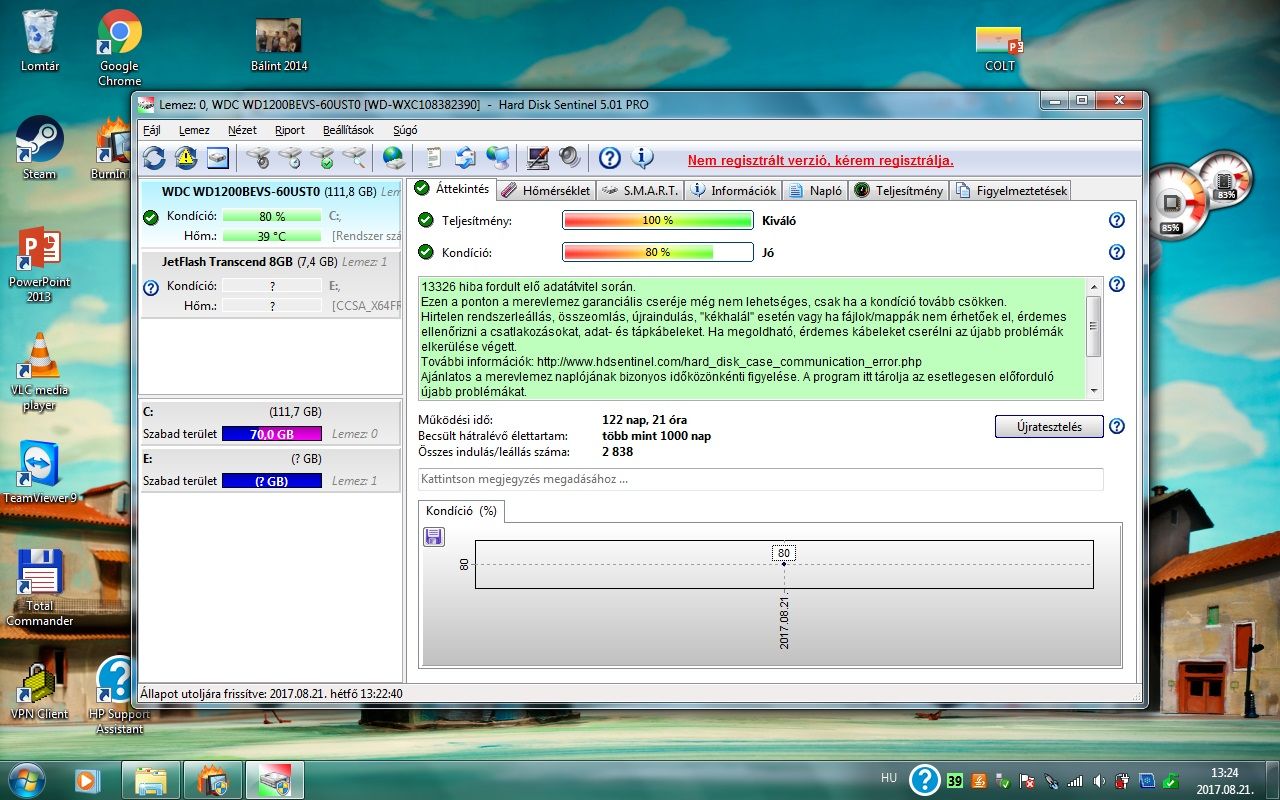The height and width of the screenshot is (800, 1280).
Task: Click the Total Commander desktop icon
Action: pos(40,588)
